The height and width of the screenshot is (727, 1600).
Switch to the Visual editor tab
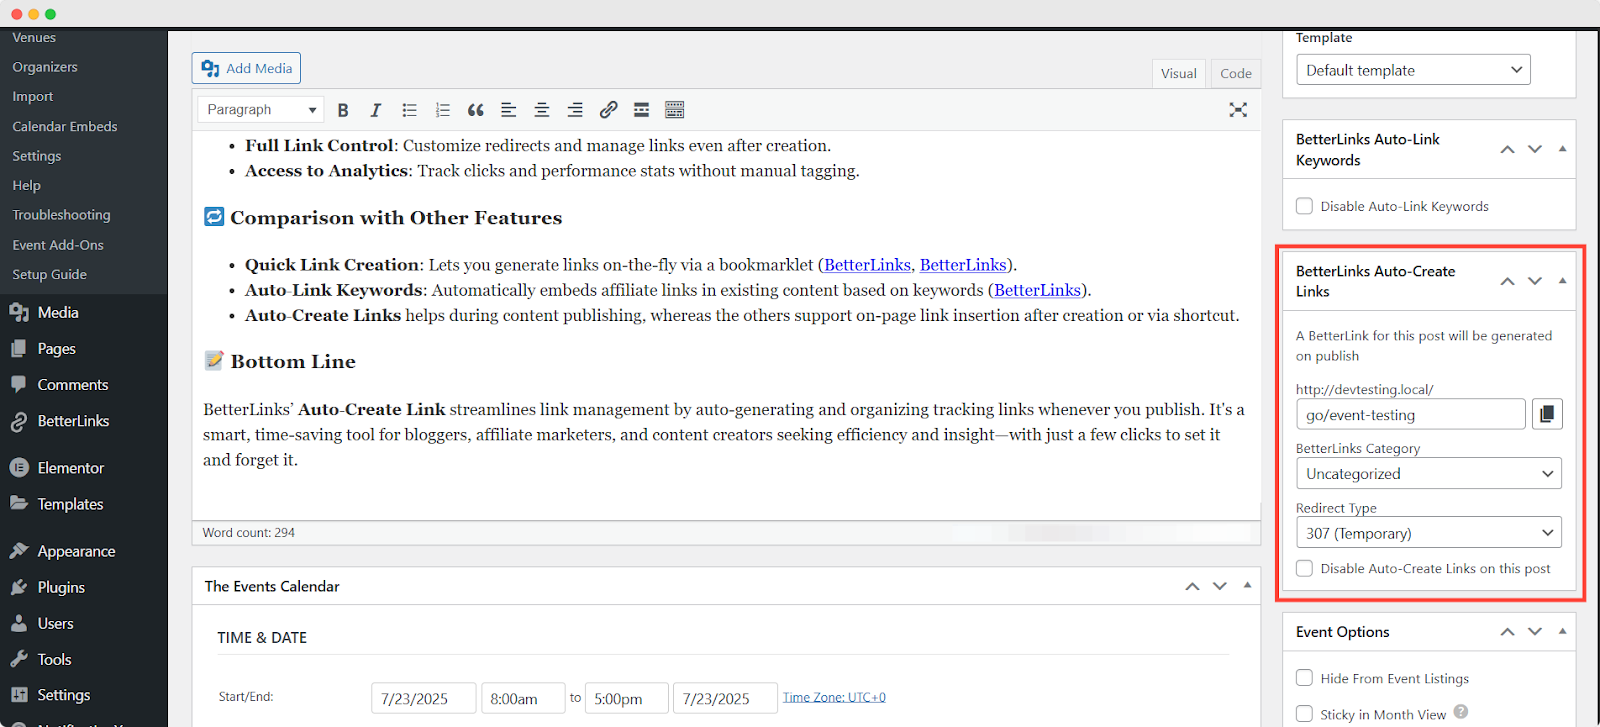[x=1179, y=73]
